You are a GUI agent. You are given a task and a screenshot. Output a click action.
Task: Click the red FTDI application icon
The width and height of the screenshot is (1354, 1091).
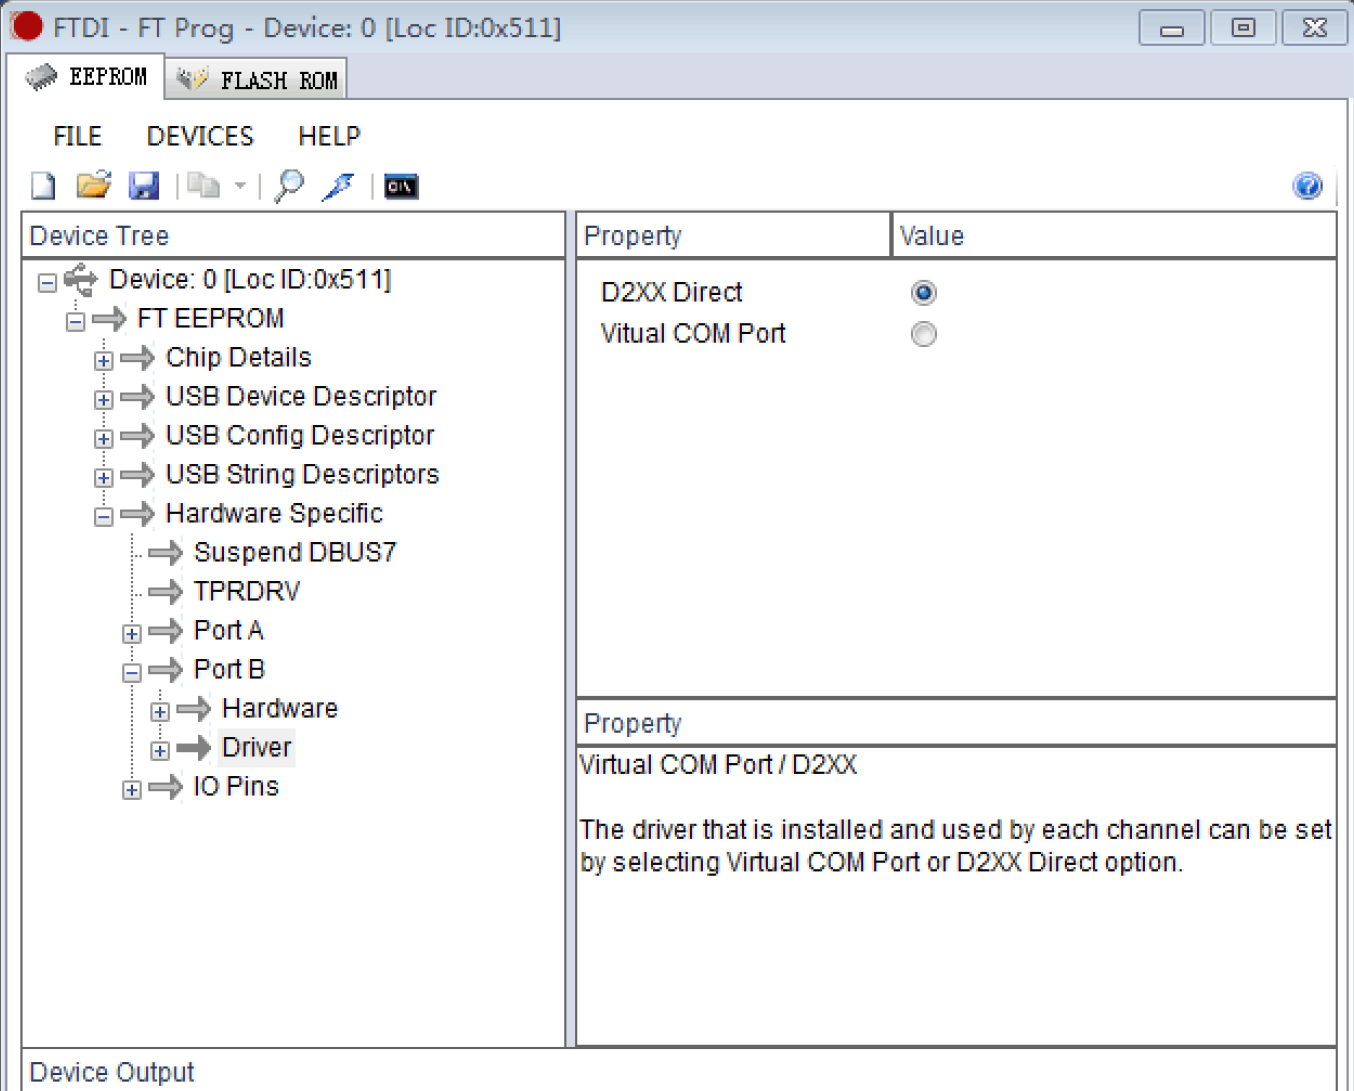[27, 26]
